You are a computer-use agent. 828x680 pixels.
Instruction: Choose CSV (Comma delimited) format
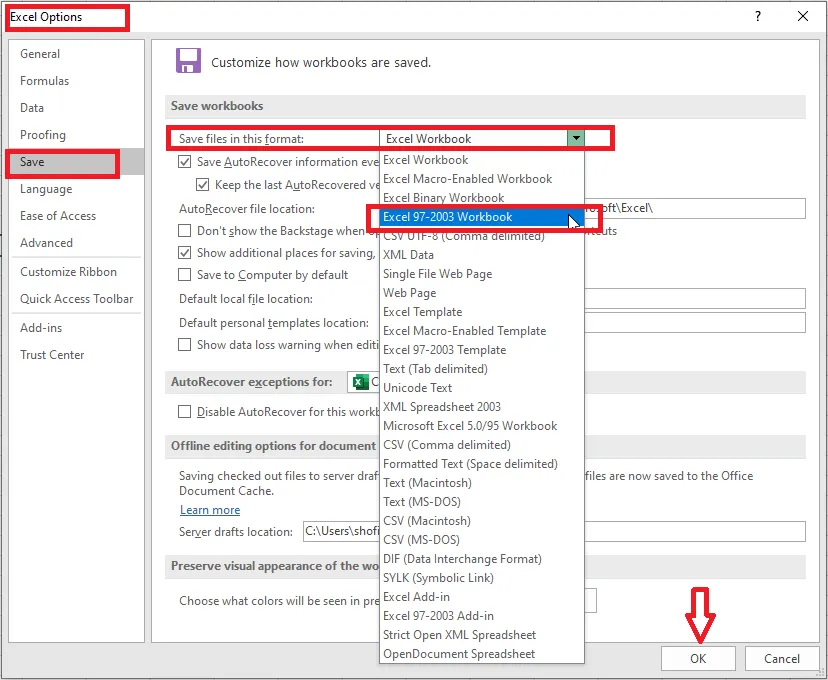482,445
